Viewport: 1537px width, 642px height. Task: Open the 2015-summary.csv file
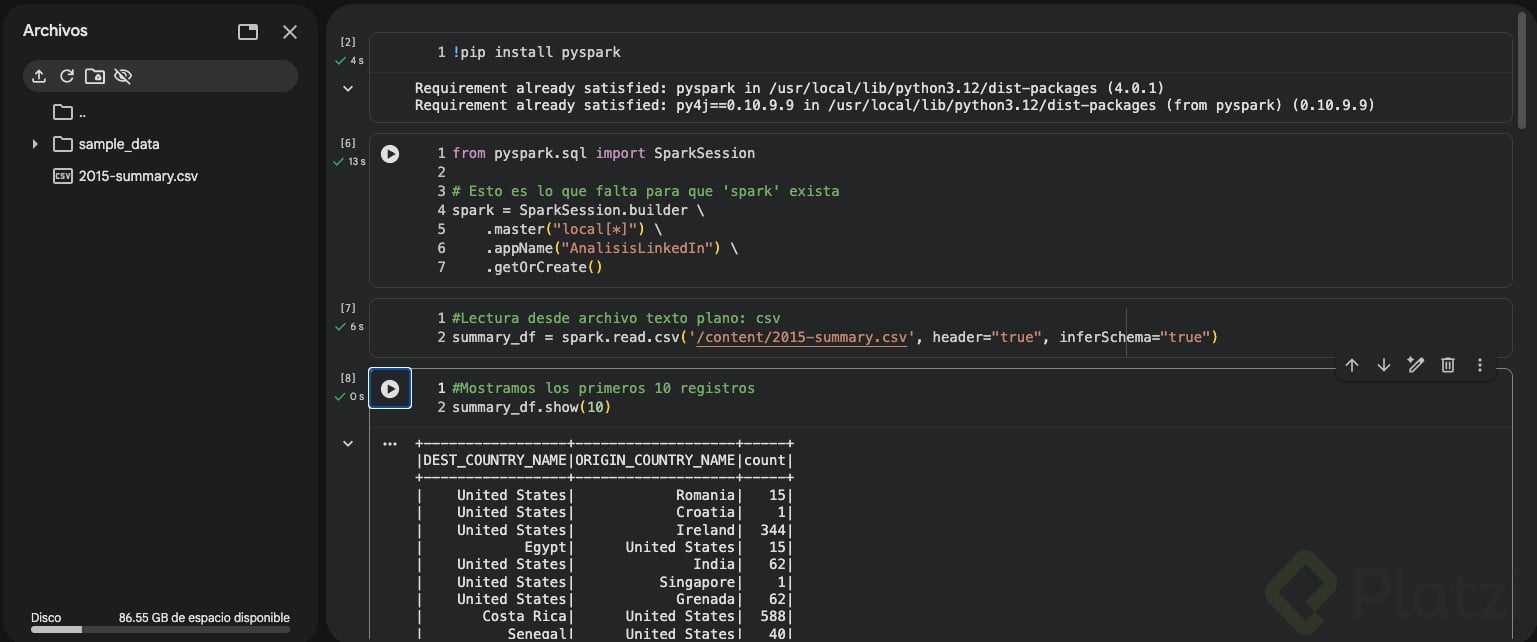click(138, 176)
